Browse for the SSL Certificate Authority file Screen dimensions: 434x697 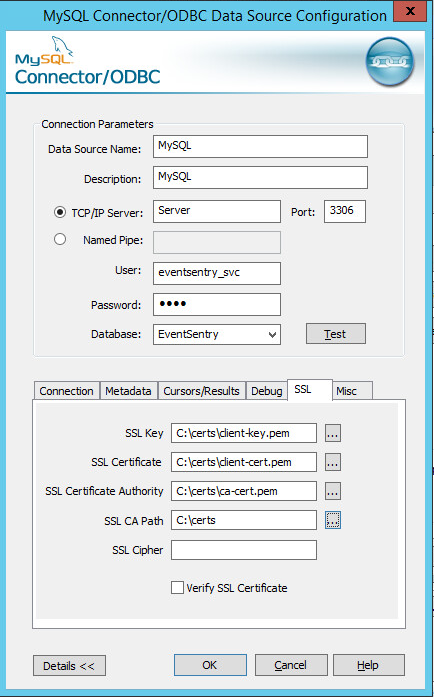(333, 491)
